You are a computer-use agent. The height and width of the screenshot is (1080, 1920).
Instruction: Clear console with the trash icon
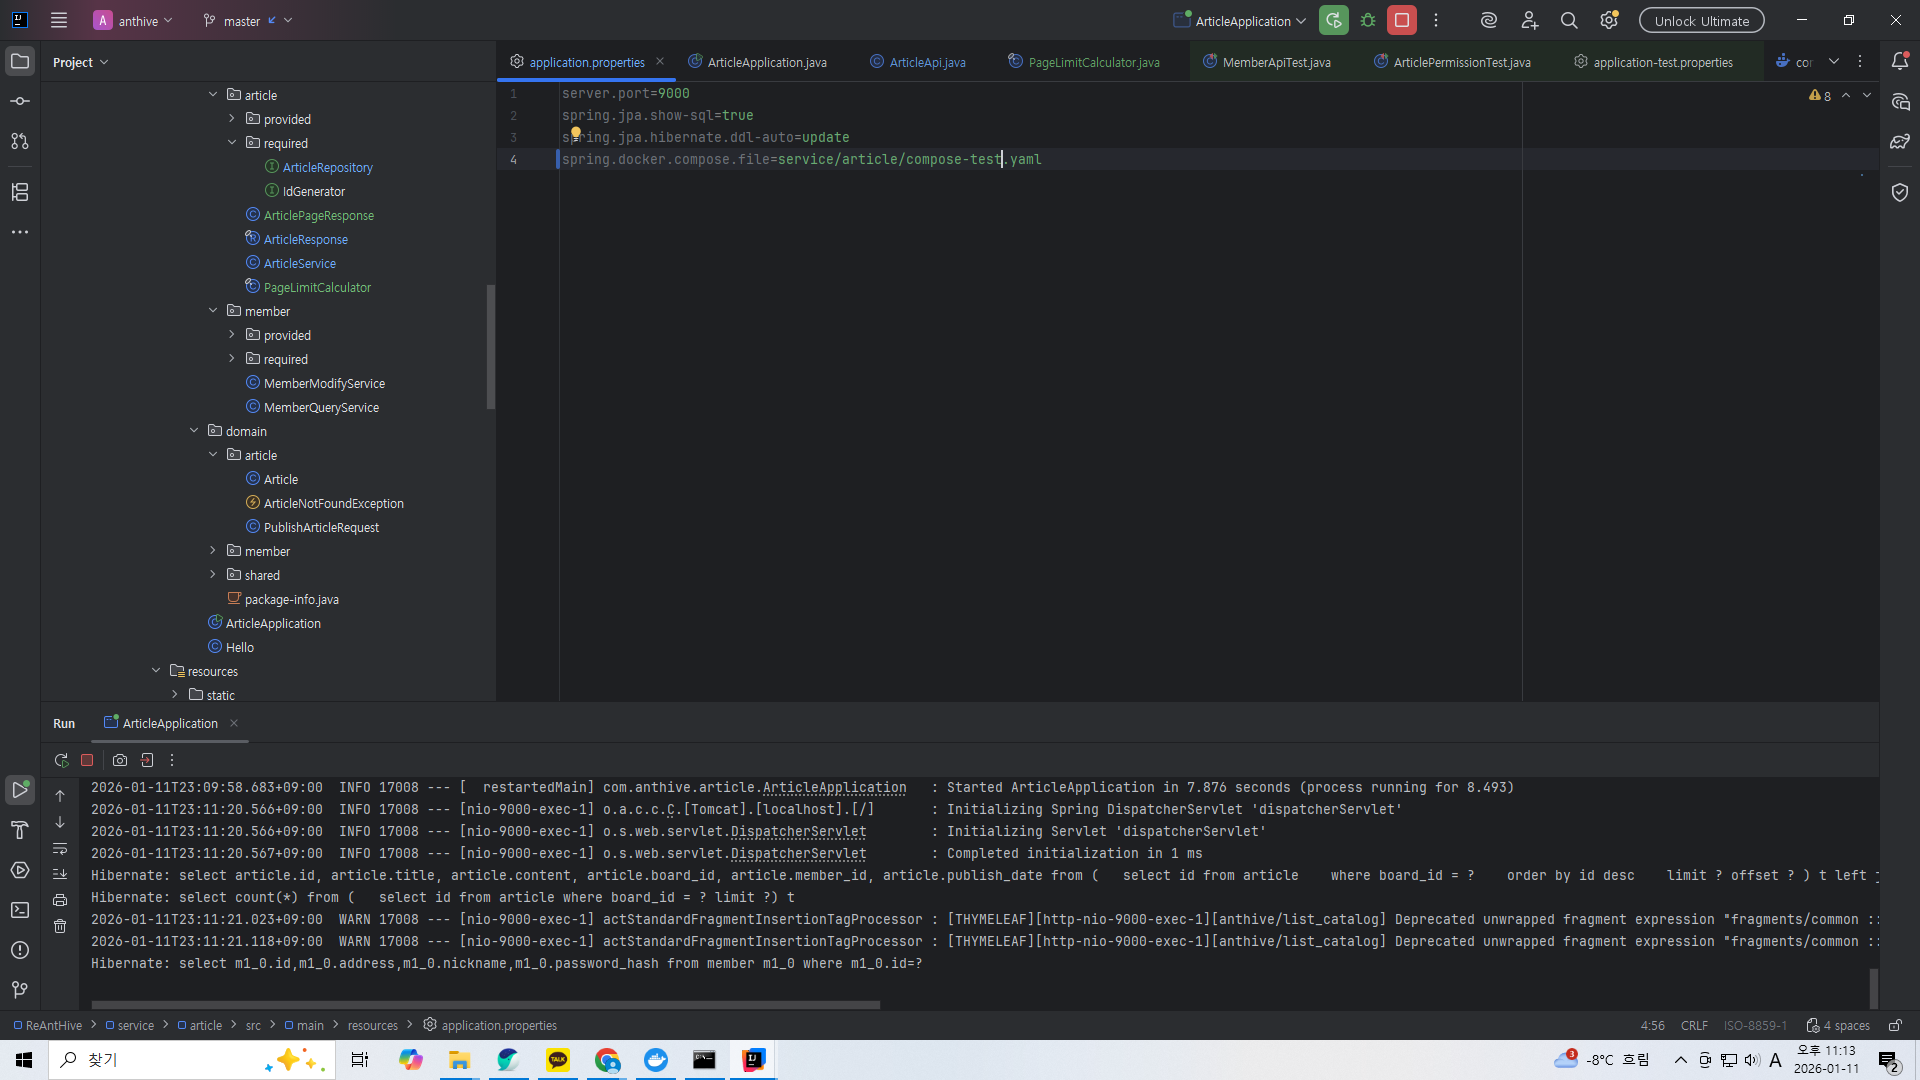[x=60, y=926]
